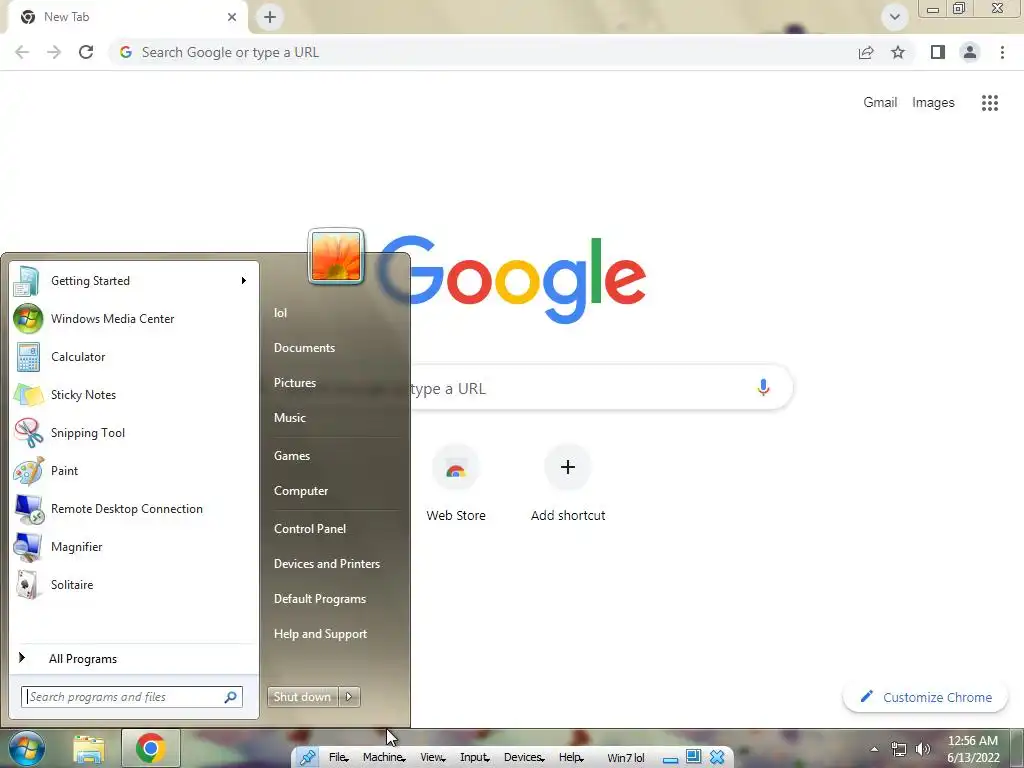Screen dimensions: 1024x768
Task: Open the Gmail link
Action: coord(880,103)
